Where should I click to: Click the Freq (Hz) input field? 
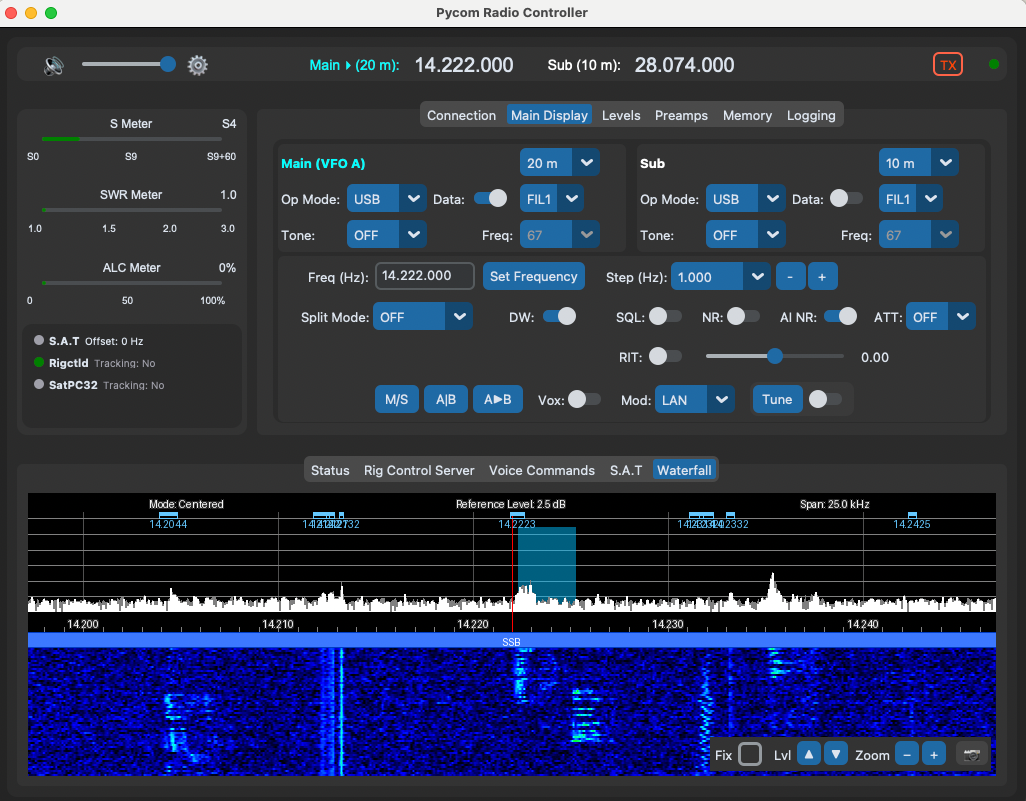pyautogui.click(x=425, y=276)
